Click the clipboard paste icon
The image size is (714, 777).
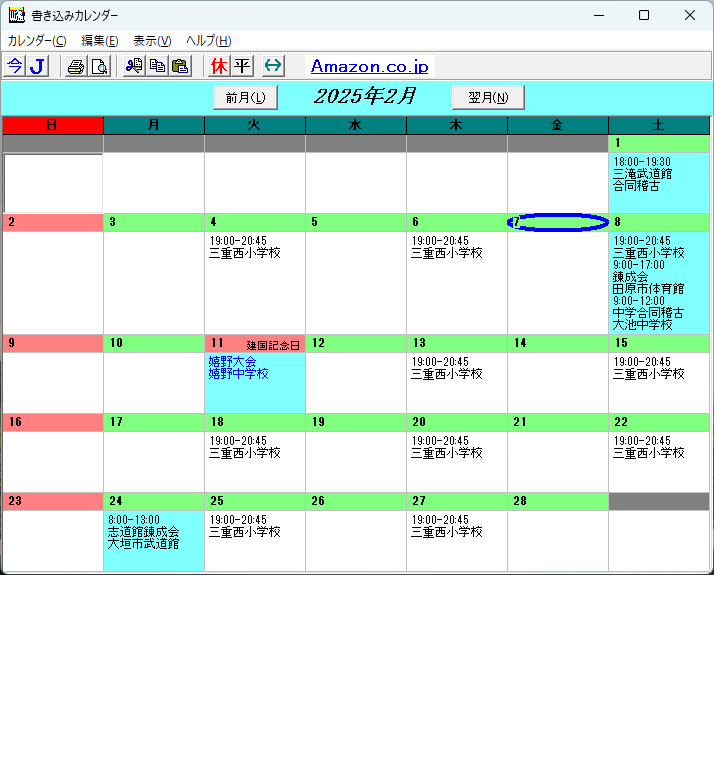pos(180,66)
